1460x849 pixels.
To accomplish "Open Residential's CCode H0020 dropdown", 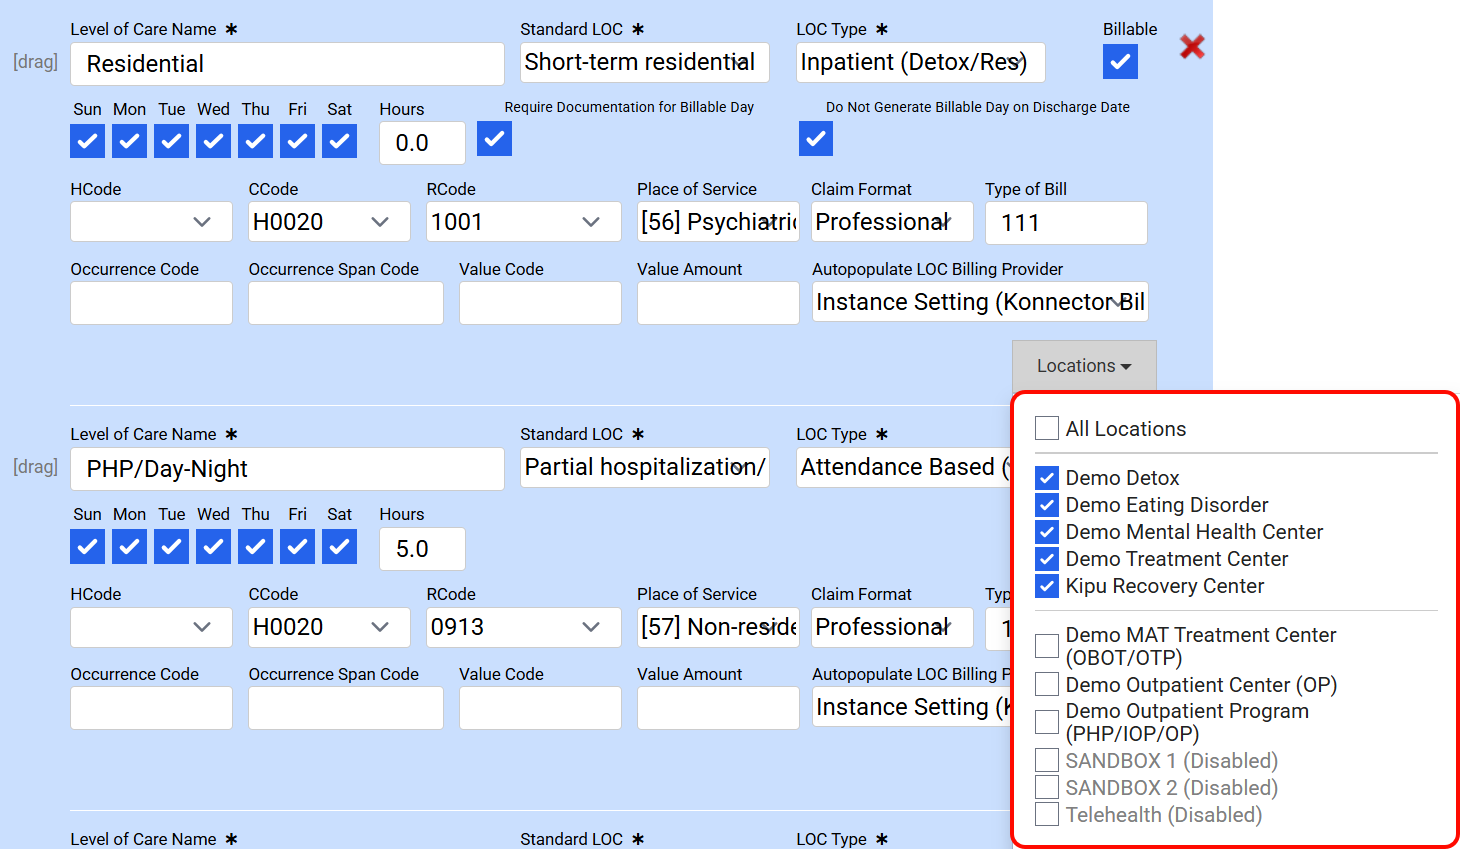I will pos(329,222).
